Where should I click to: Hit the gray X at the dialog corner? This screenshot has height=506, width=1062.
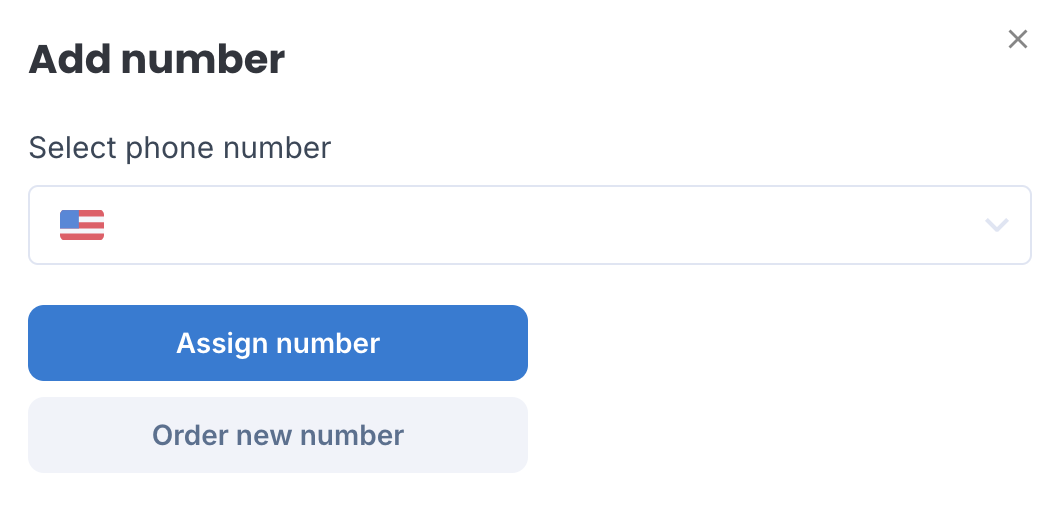(1017, 39)
